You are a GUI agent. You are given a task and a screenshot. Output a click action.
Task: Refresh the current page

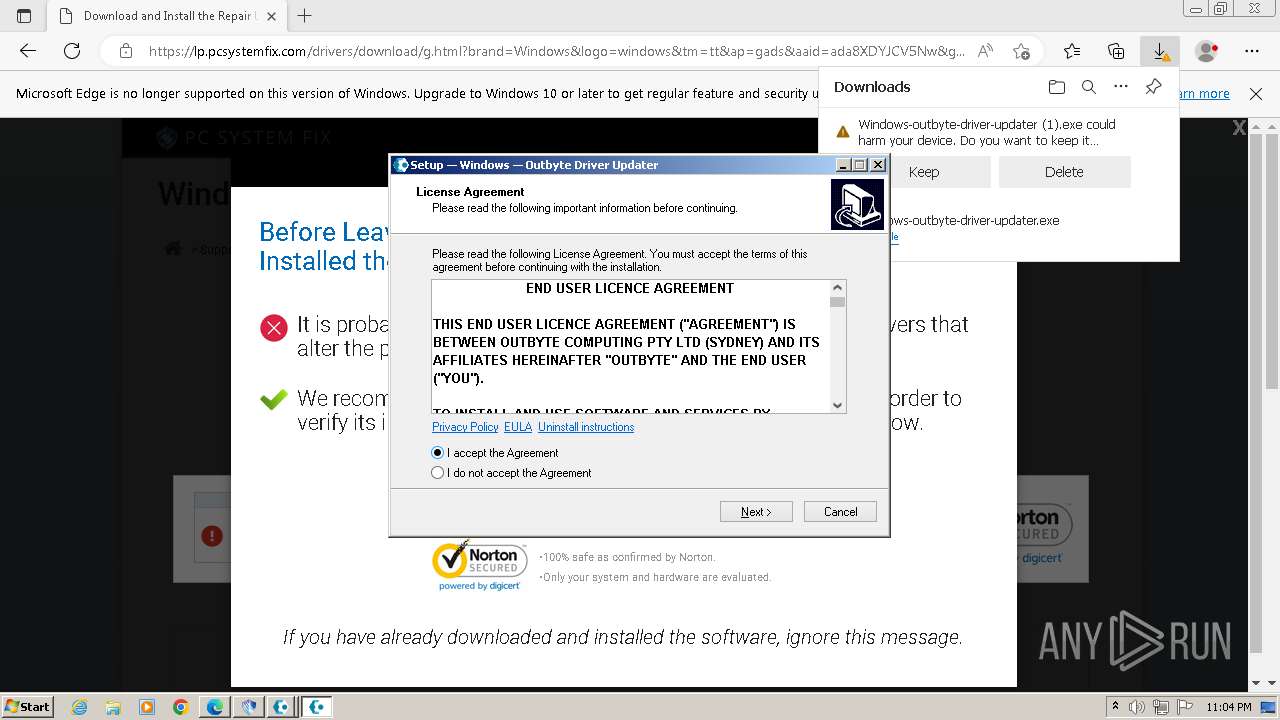72,51
